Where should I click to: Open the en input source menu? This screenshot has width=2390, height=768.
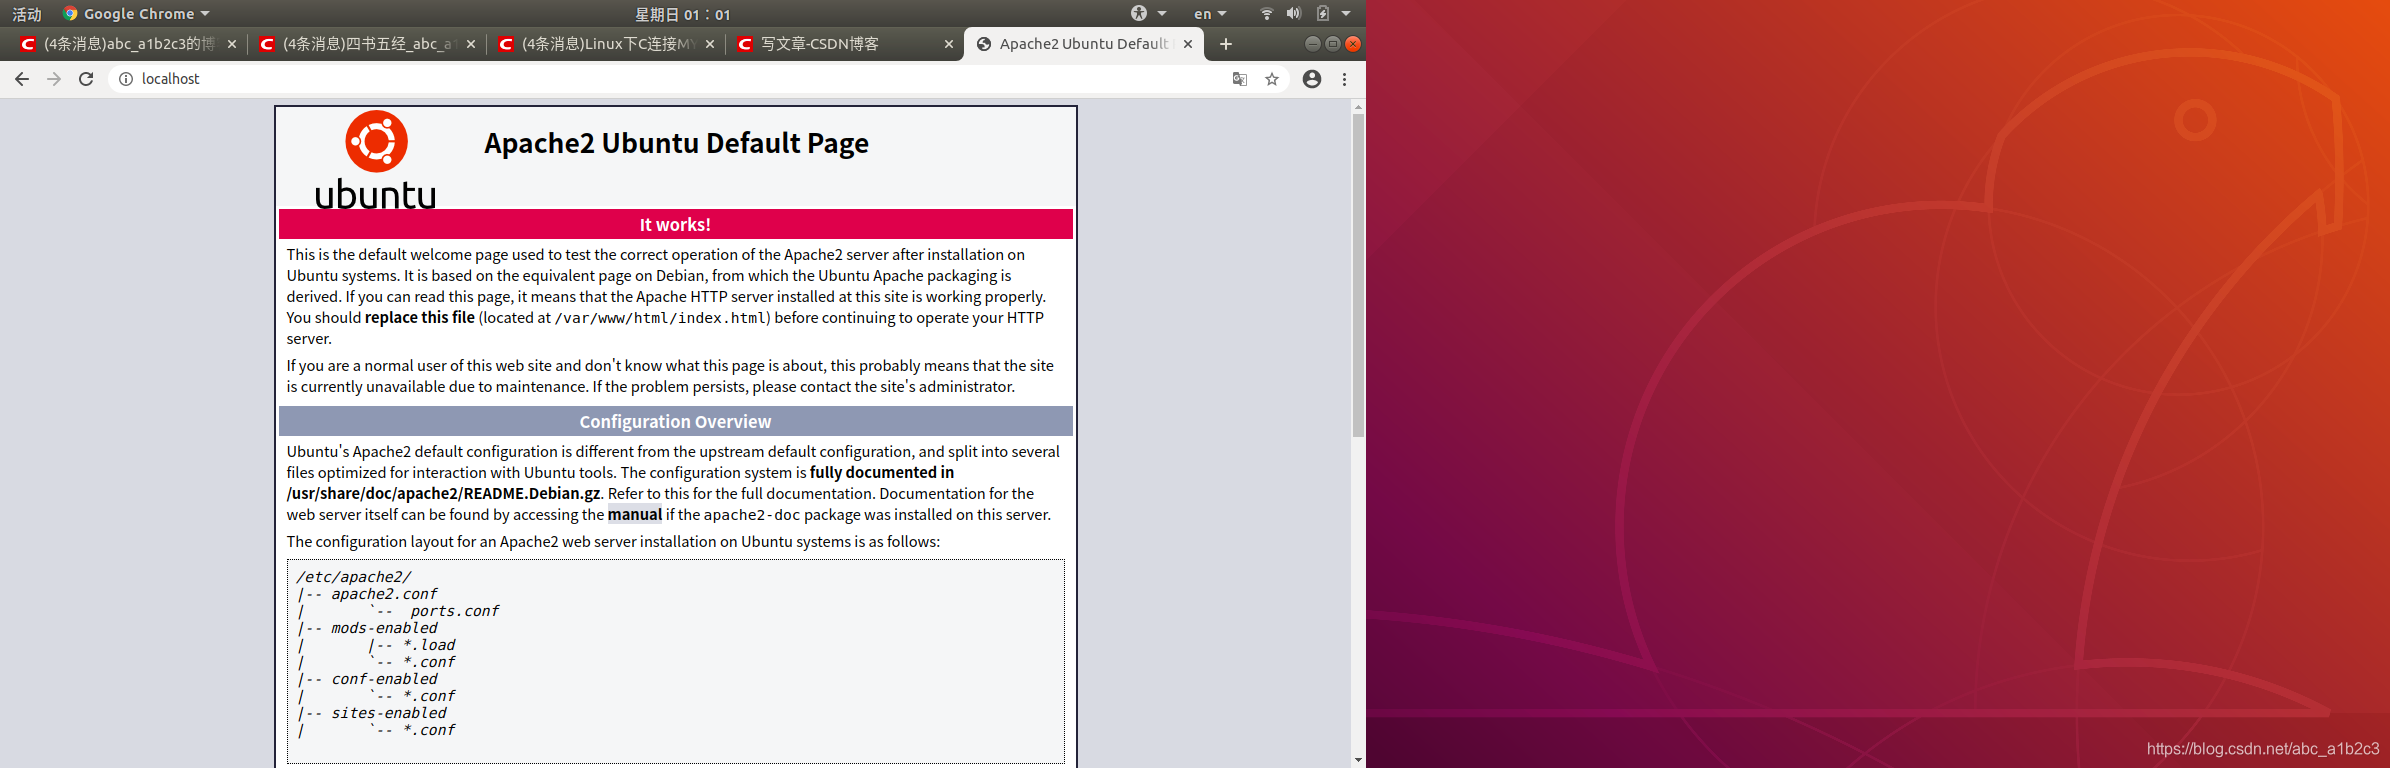1210,14
